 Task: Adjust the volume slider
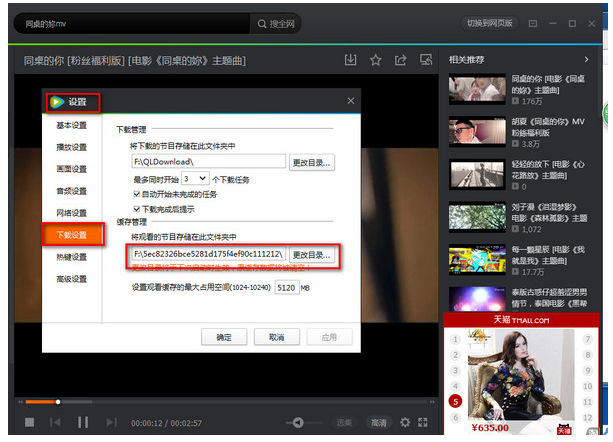click(305, 422)
